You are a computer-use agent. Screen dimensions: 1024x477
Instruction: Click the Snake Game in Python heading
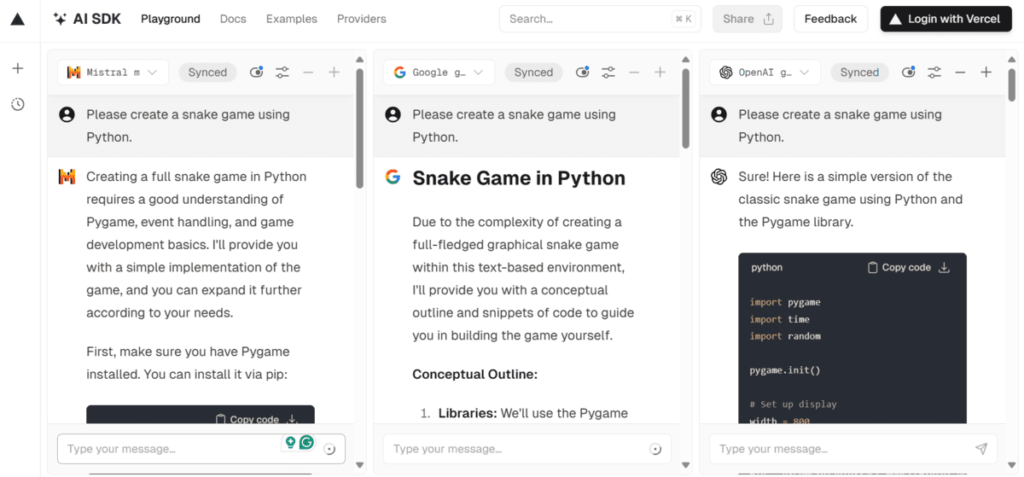(x=519, y=178)
